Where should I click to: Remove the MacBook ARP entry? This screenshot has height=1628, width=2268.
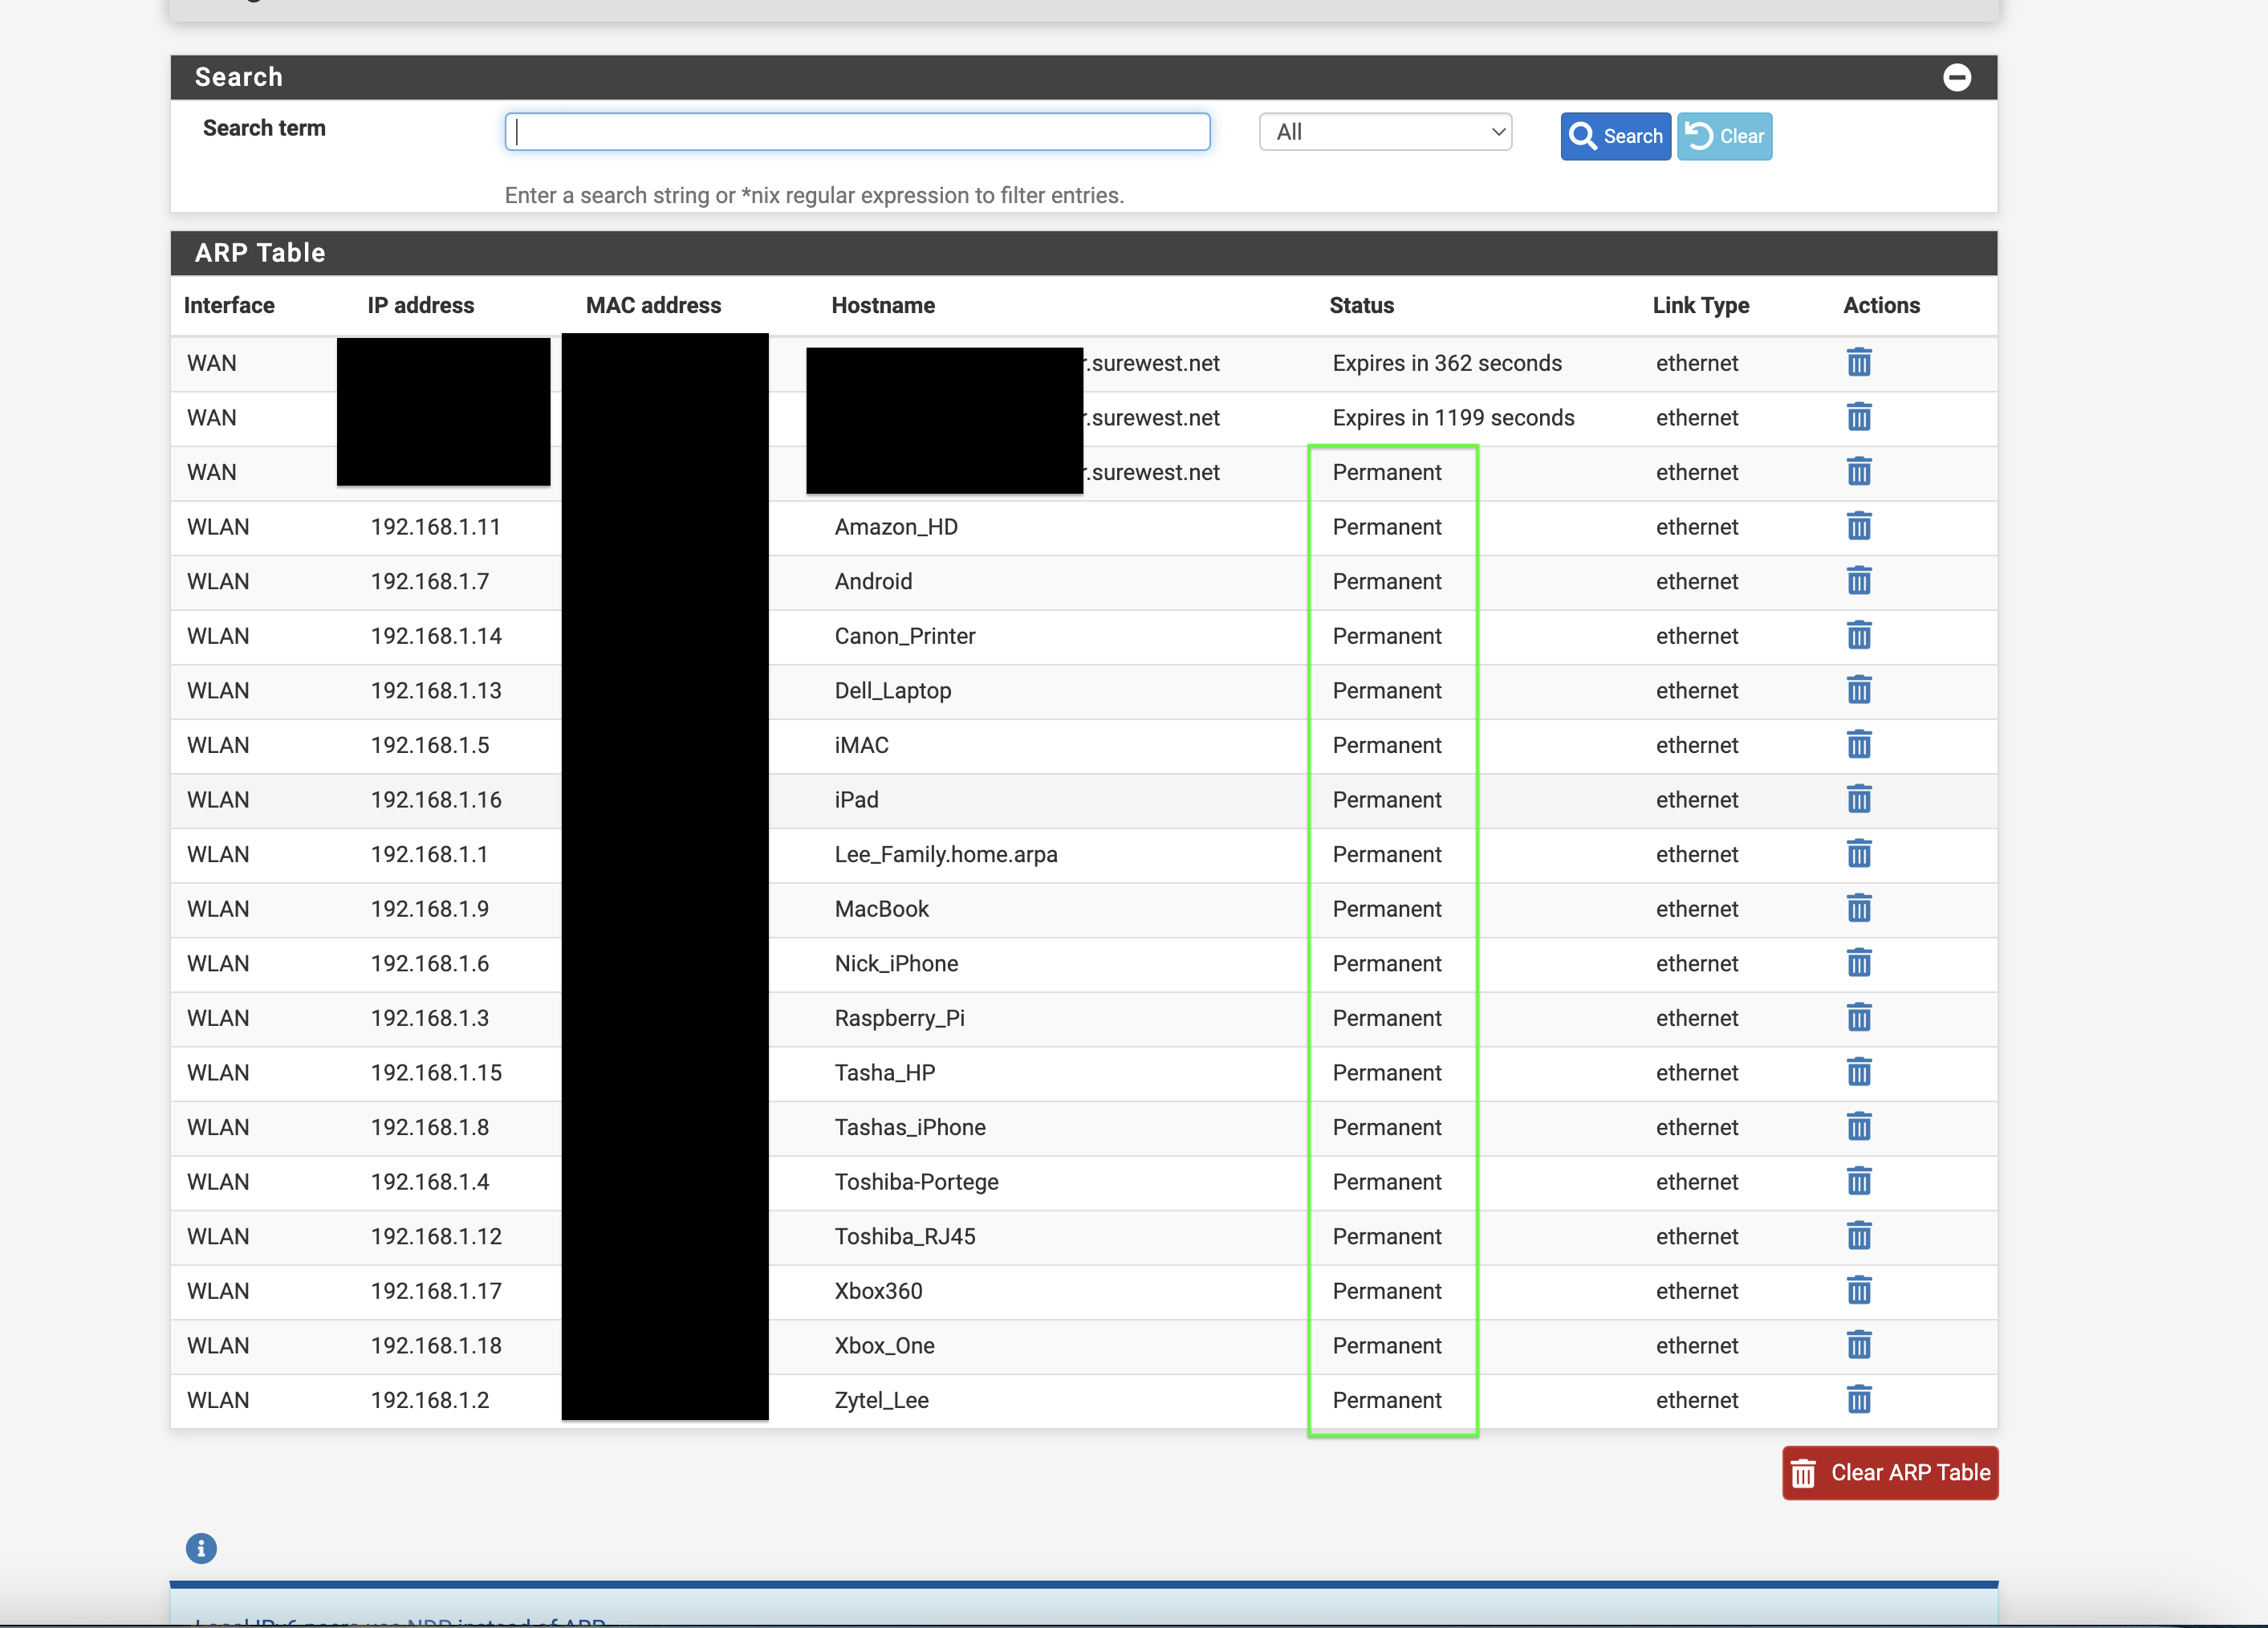1858,908
